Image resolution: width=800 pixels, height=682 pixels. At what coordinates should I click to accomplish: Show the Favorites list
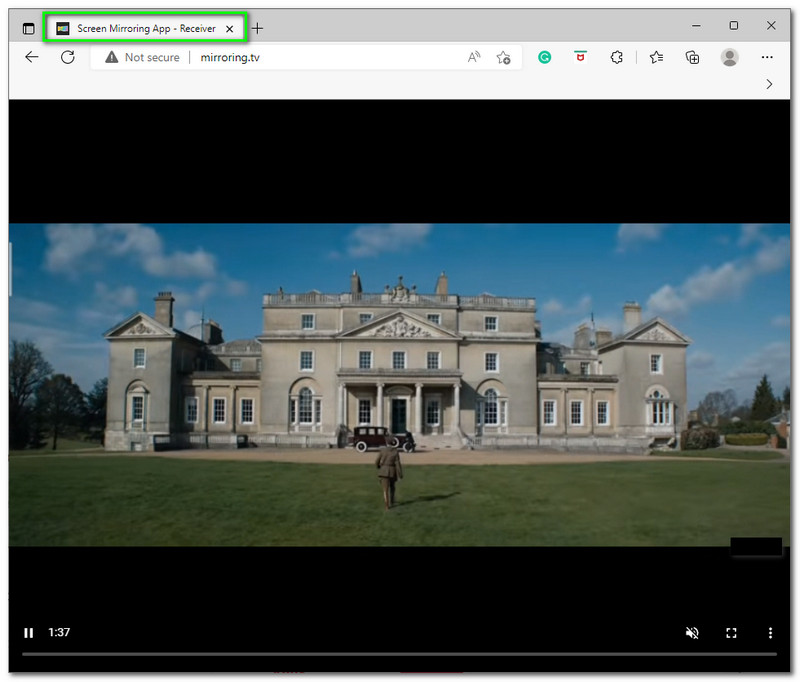click(x=656, y=58)
